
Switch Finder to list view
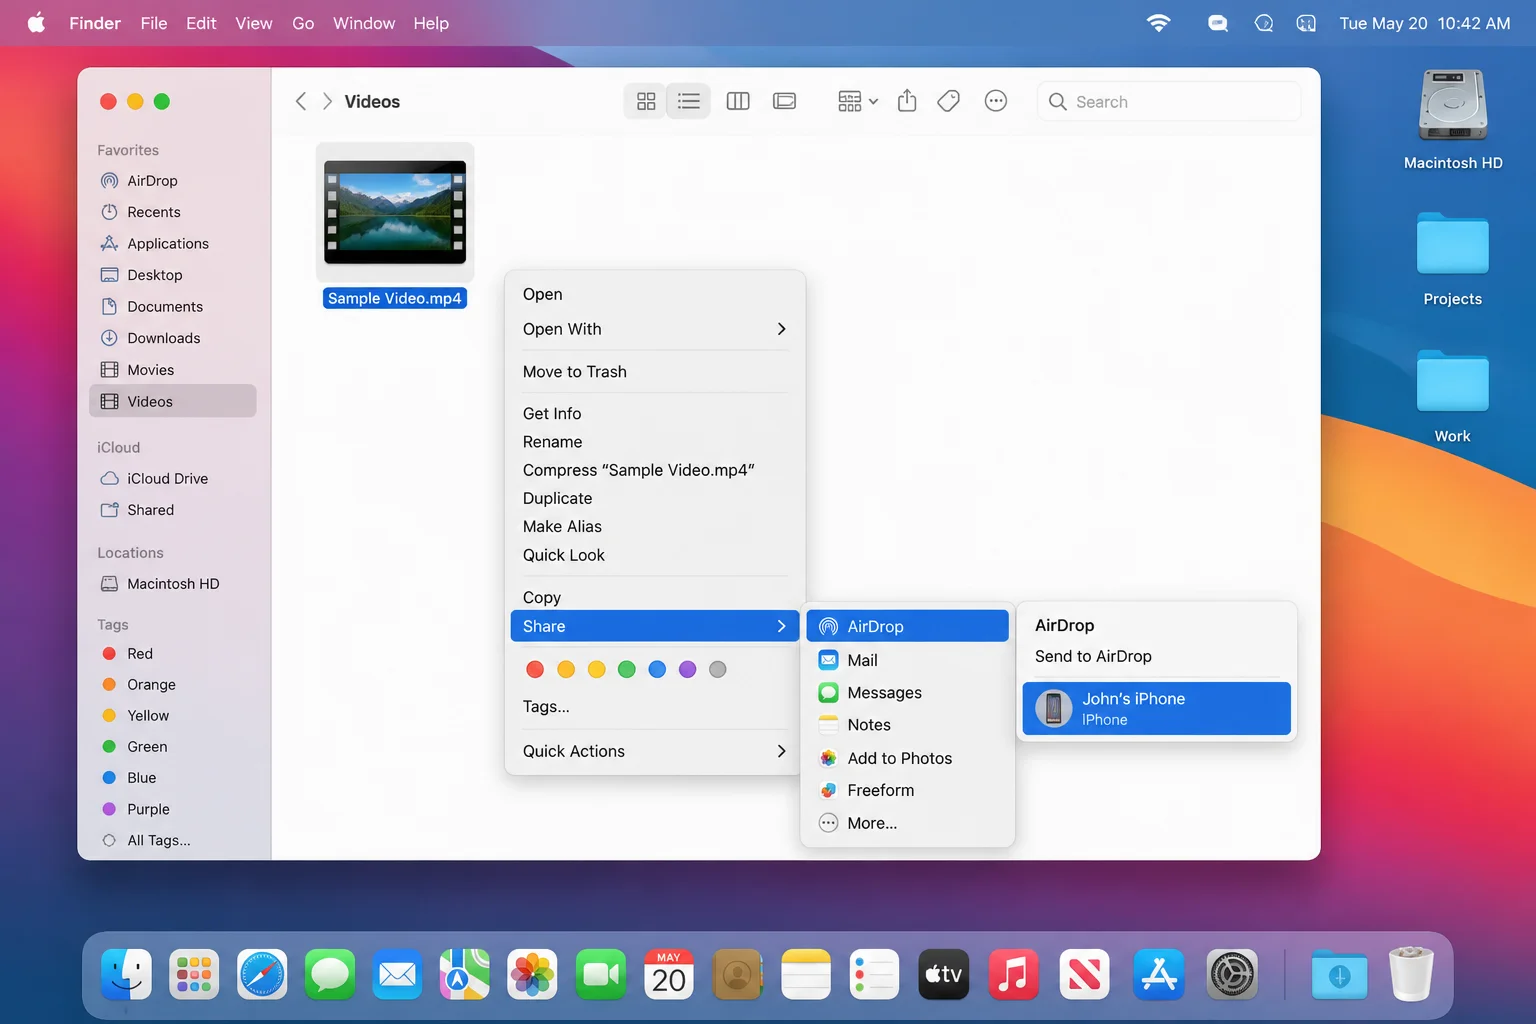[689, 101]
